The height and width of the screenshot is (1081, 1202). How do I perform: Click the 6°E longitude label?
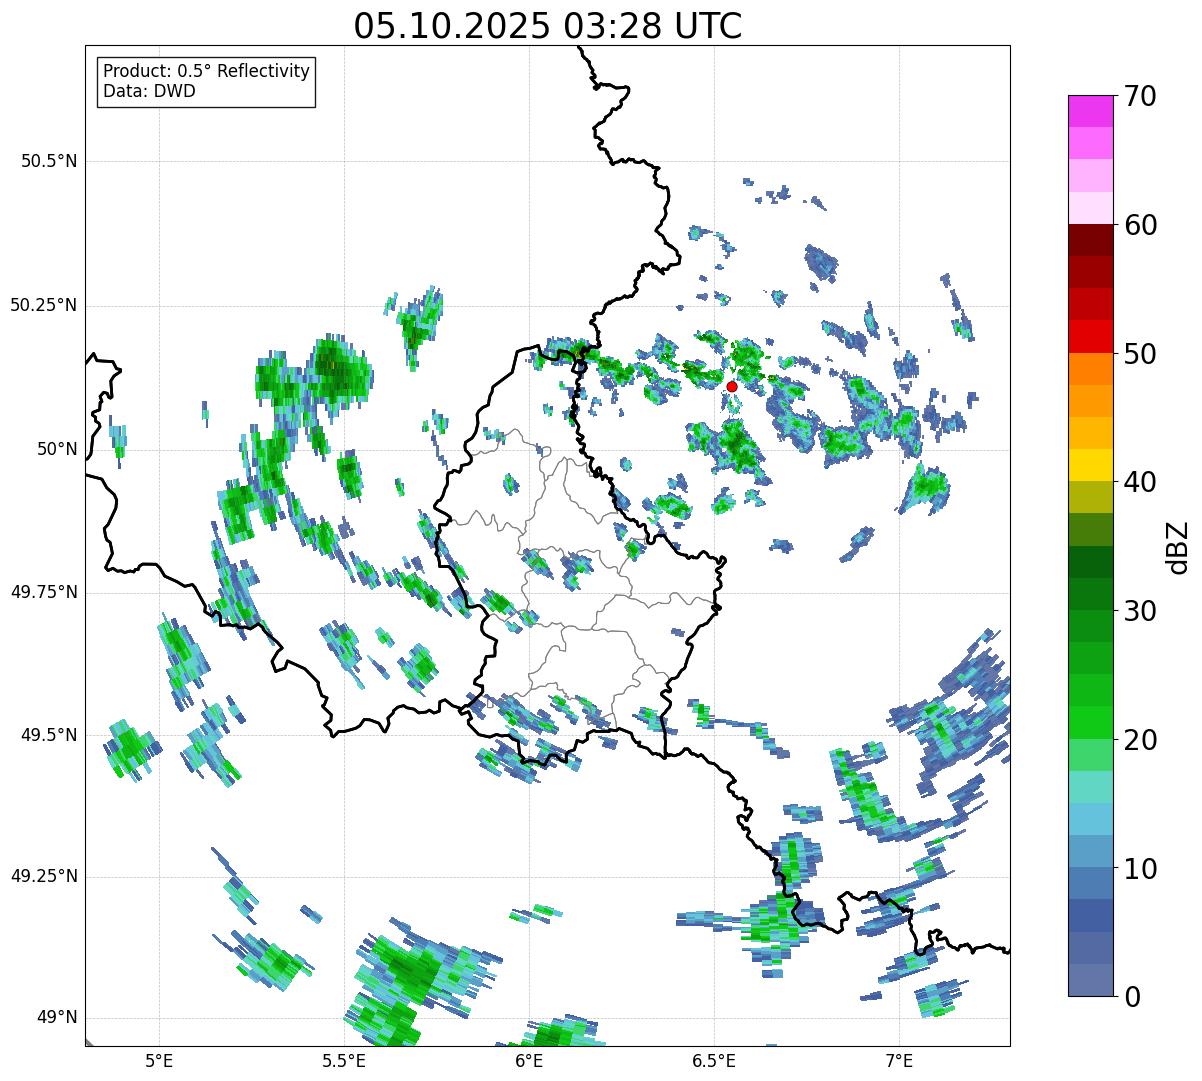point(529,1060)
